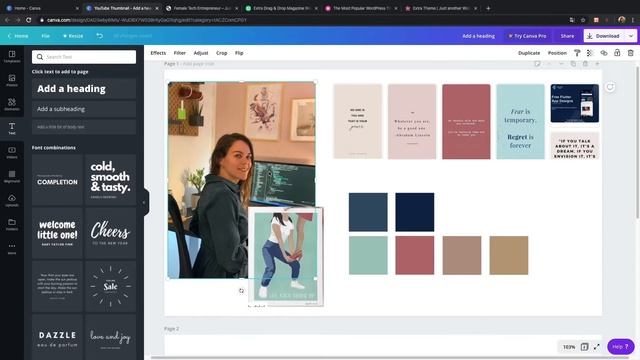
Task: Open the Templates panel in sidebar
Action: tap(12, 56)
